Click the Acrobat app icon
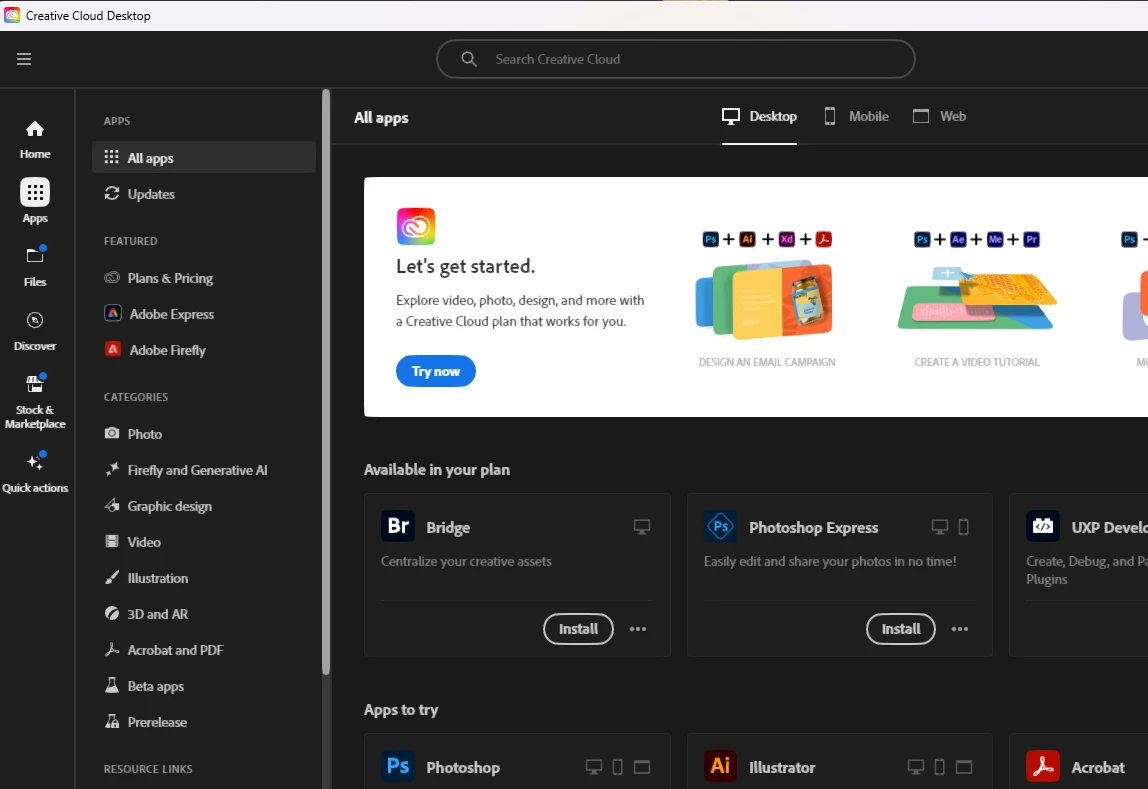 click(1043, 766)
